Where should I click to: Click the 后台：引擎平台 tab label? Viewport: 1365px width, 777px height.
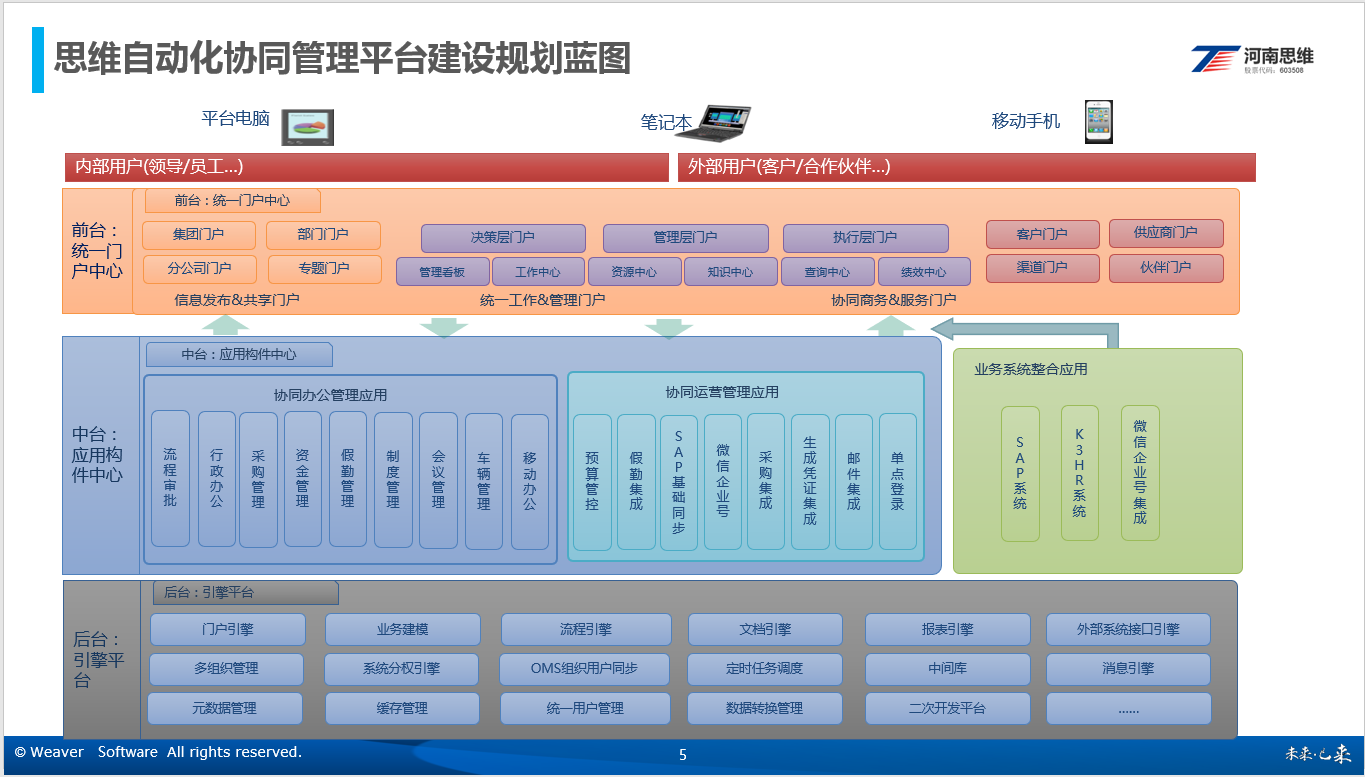245,593
